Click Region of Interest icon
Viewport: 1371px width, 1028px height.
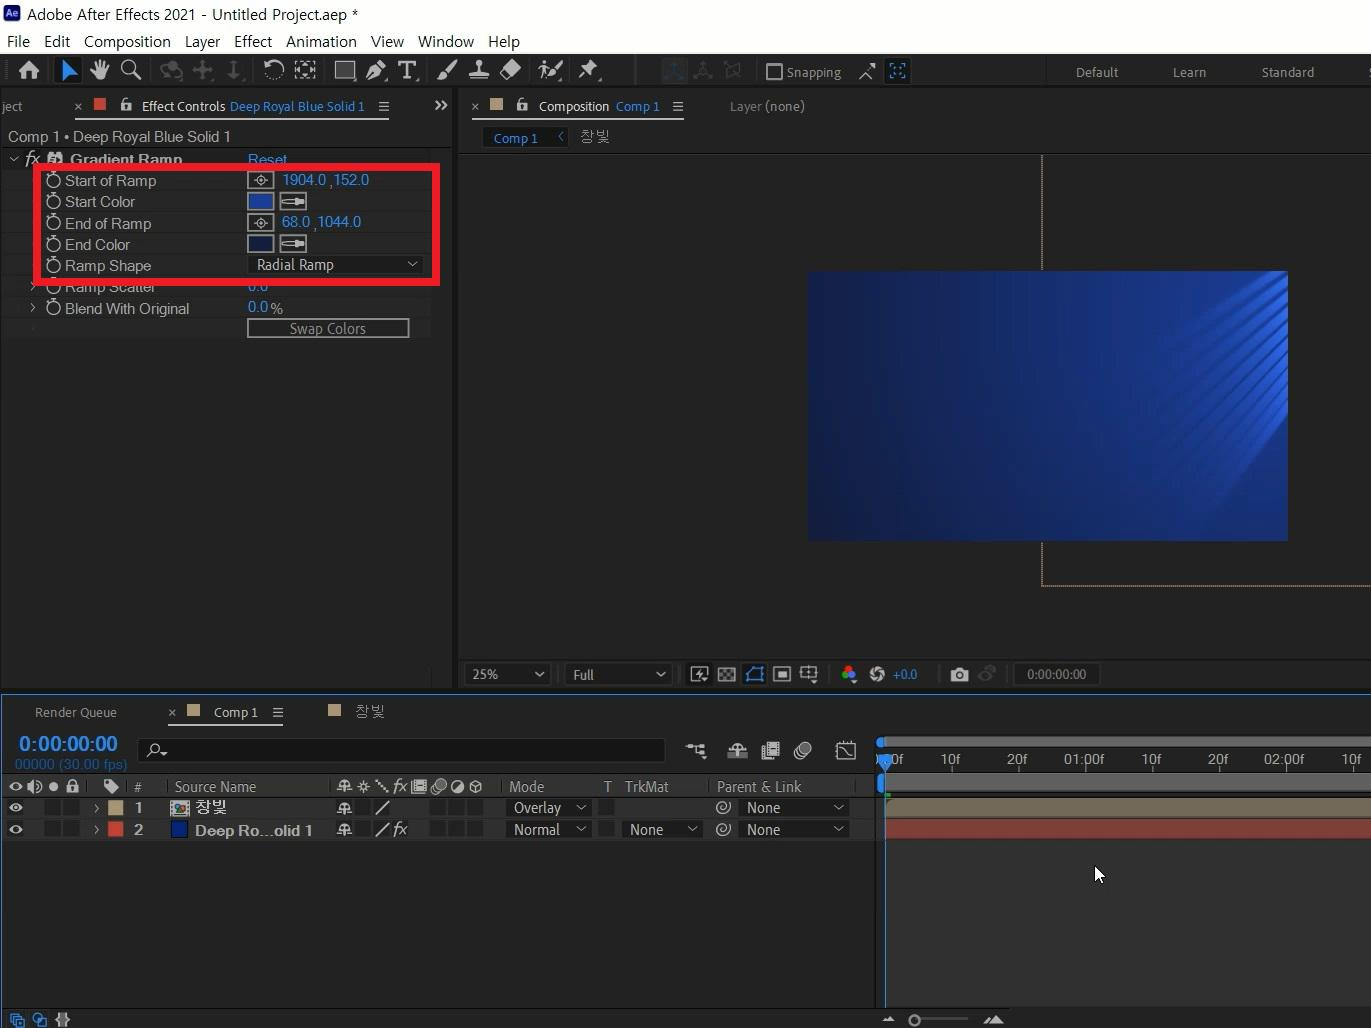point(782,674)
